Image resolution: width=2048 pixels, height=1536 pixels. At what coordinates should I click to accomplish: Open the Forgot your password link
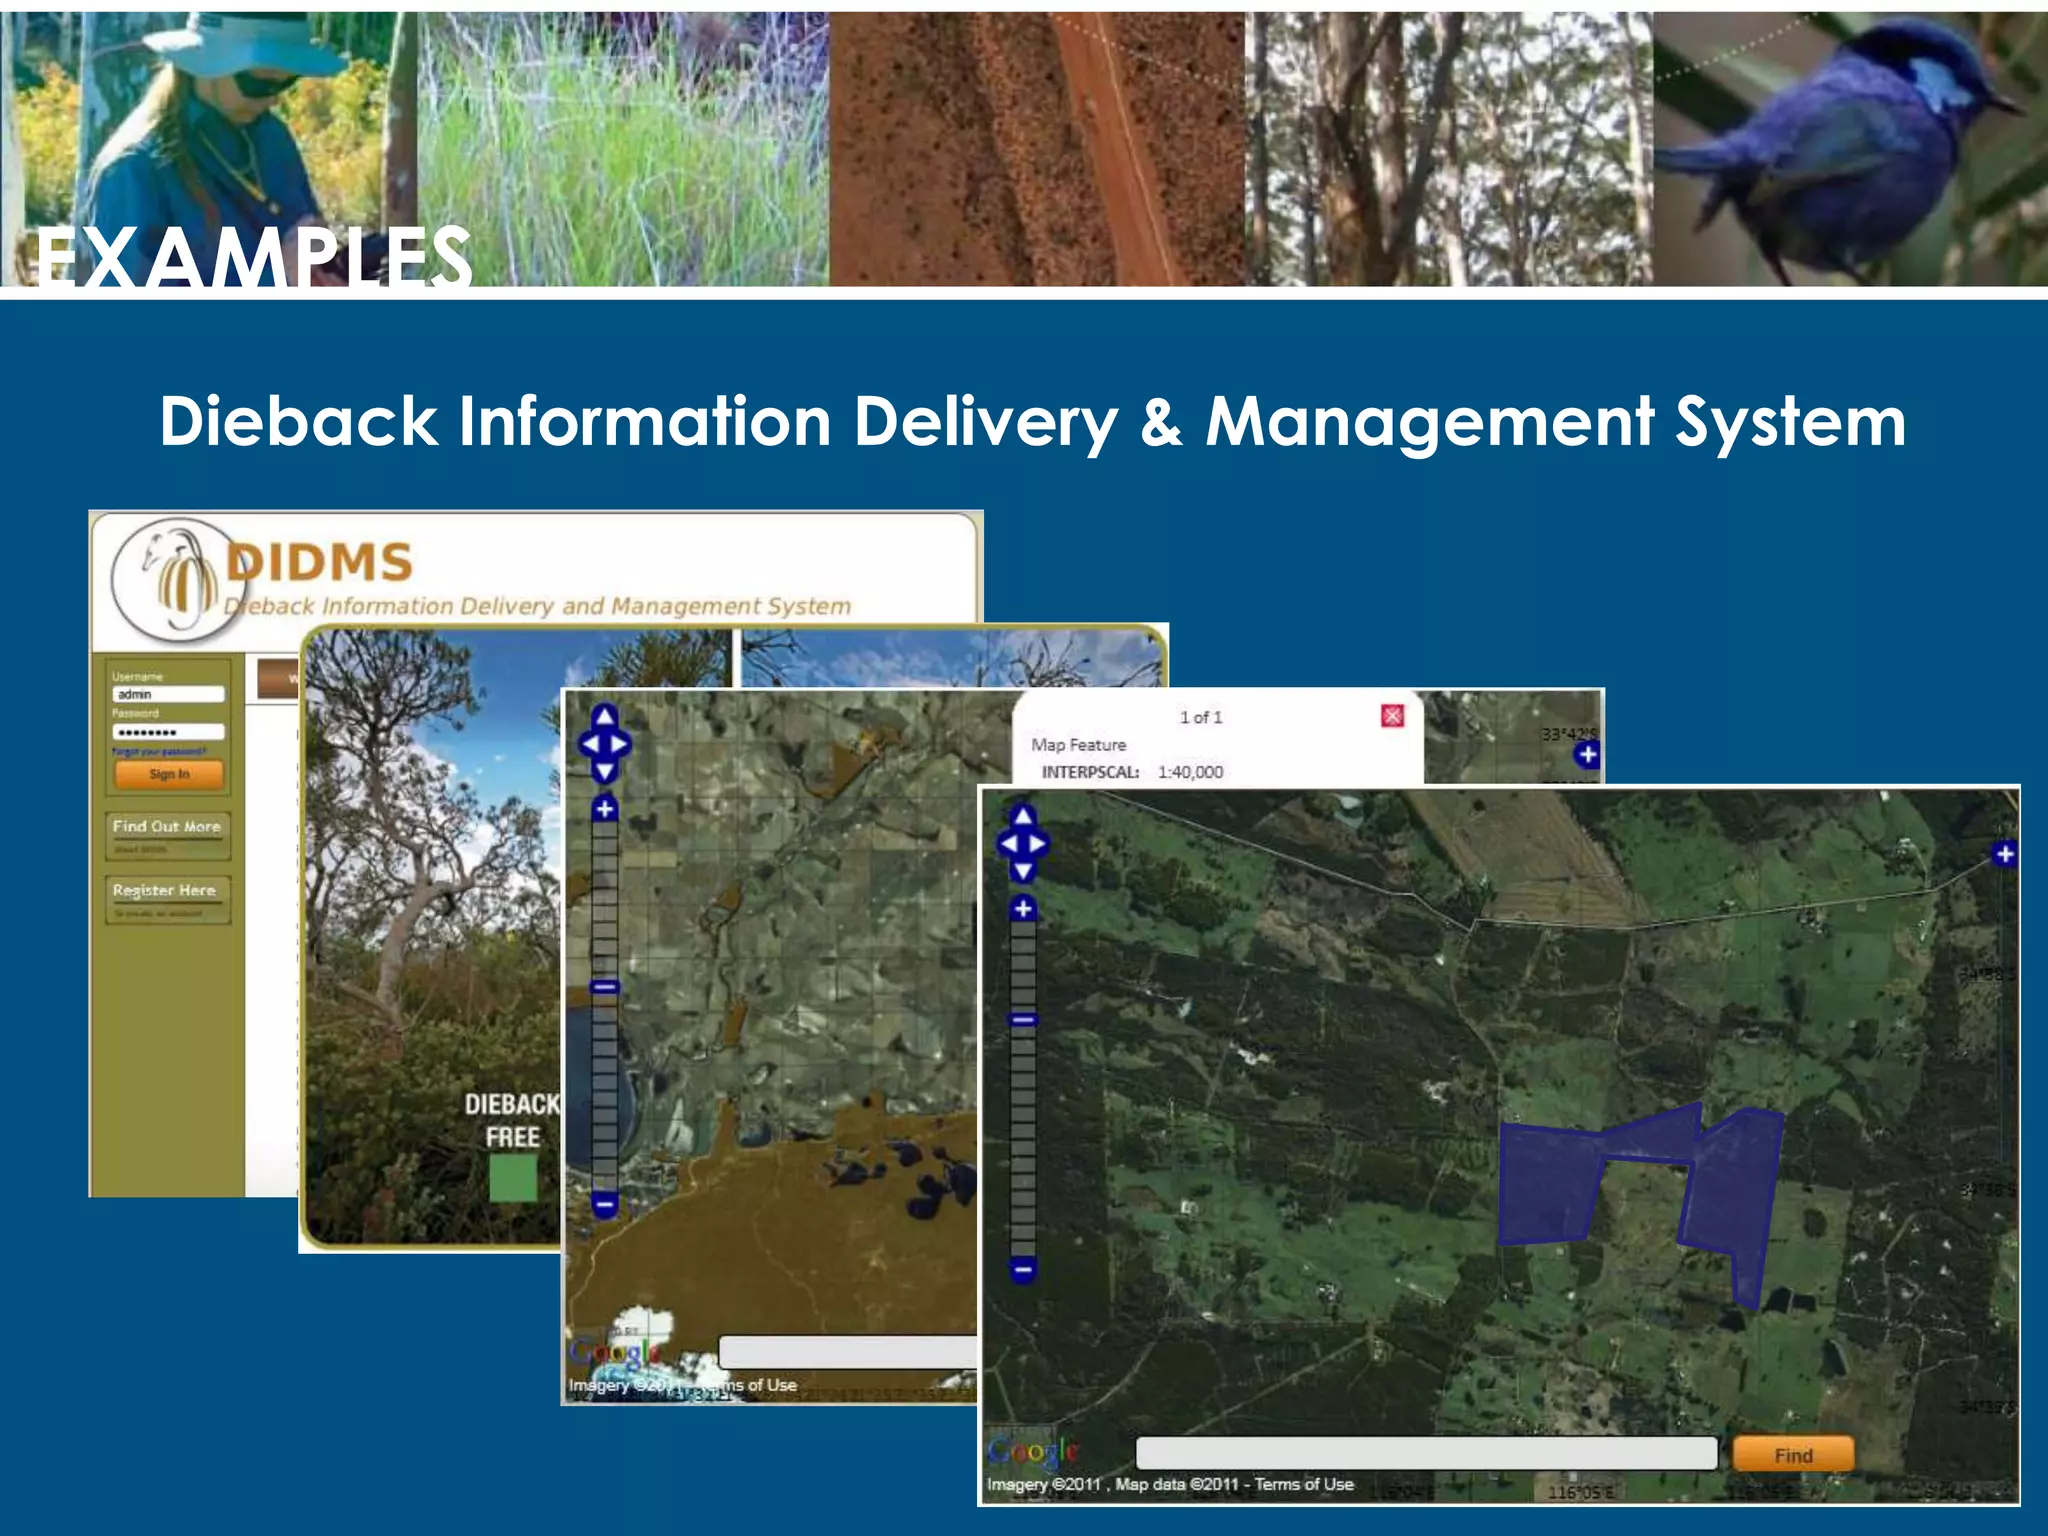point(160,751)
